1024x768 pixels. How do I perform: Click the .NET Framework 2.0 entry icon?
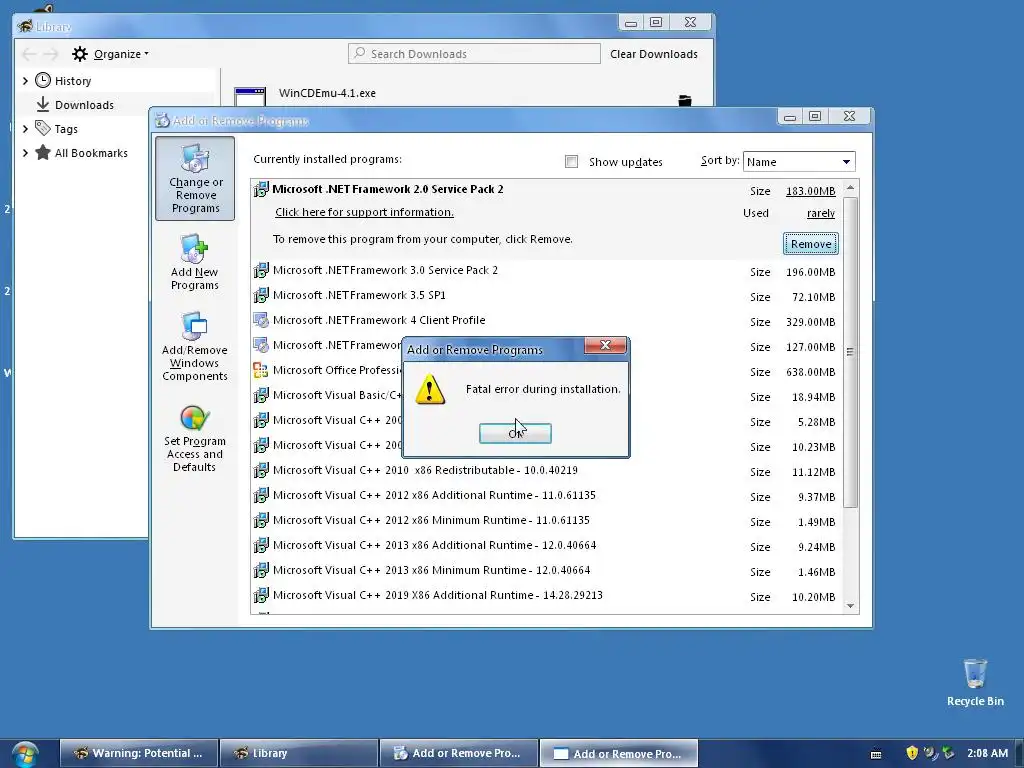(x=261, y=189)
